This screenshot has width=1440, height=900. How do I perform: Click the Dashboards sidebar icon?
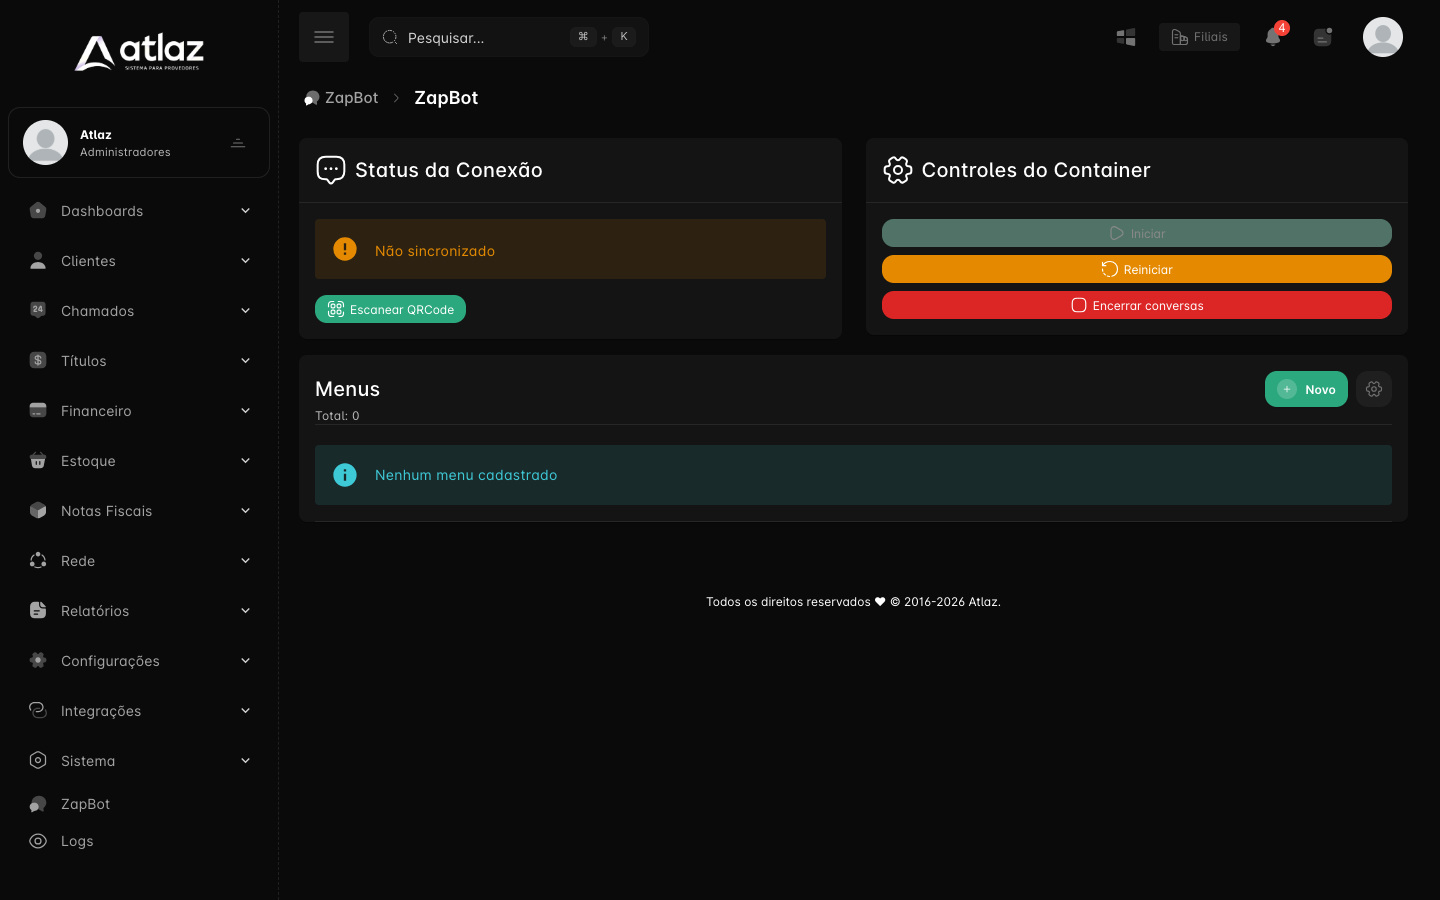pos(38,210)
